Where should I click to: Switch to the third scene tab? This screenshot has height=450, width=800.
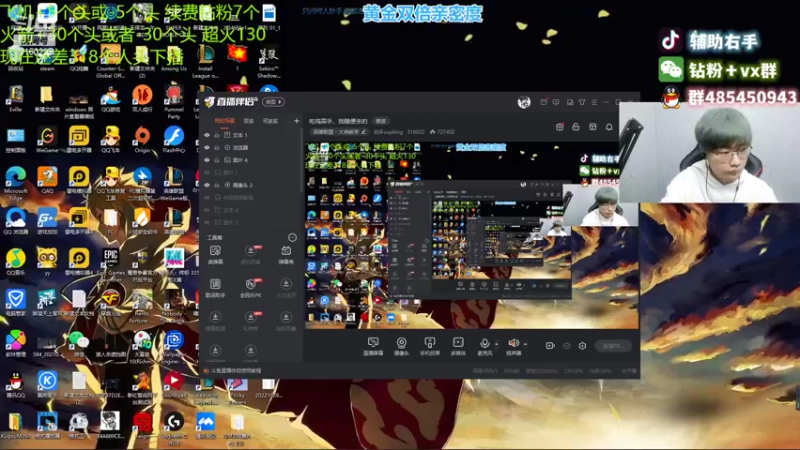270,121
